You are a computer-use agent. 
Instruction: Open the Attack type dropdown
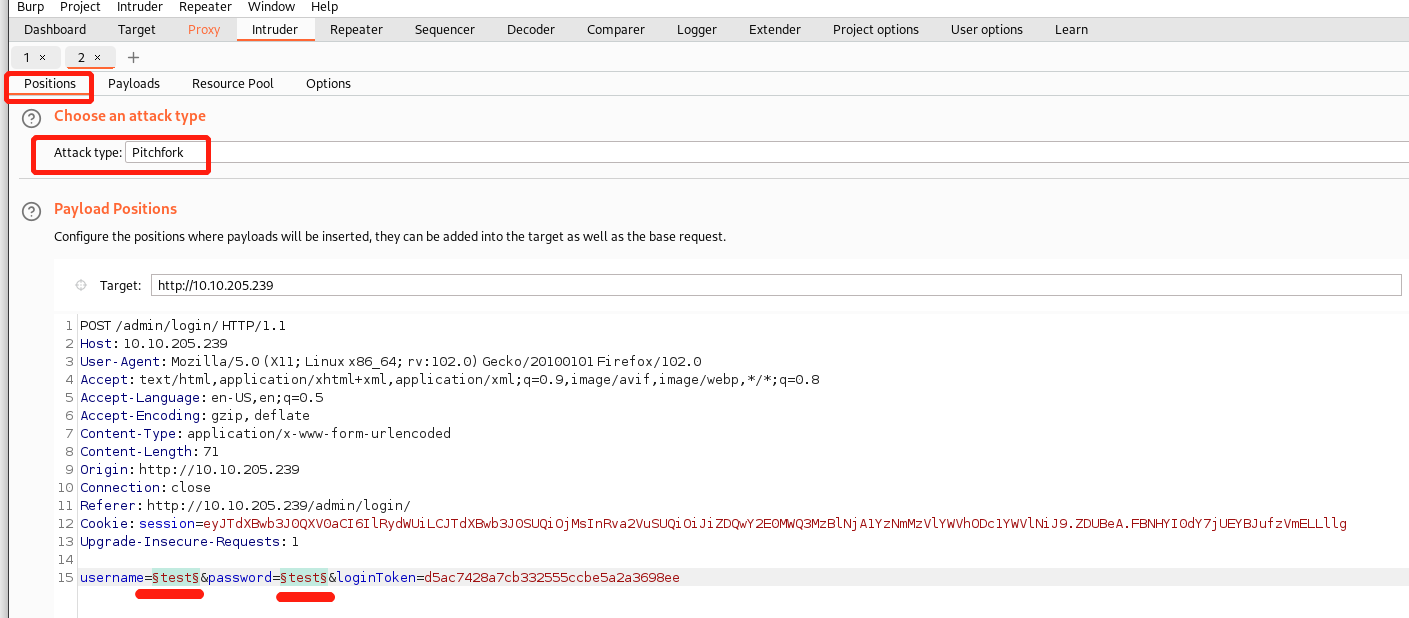click(166, 153)
